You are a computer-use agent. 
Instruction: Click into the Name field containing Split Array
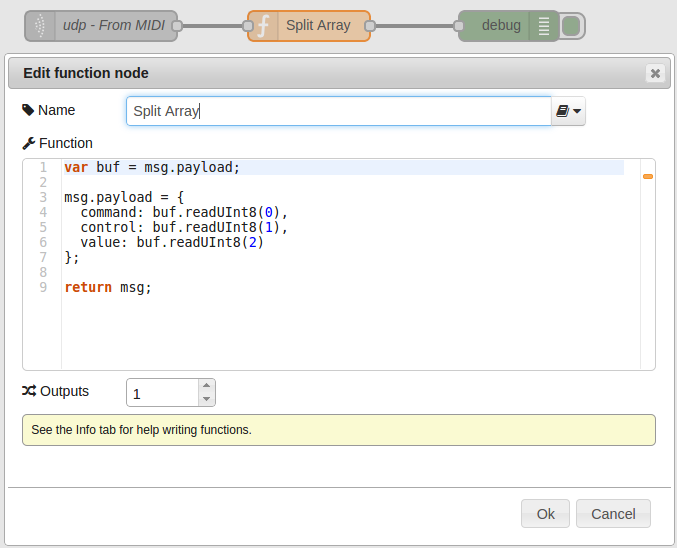pyautogui.click(x=338, y=112)
